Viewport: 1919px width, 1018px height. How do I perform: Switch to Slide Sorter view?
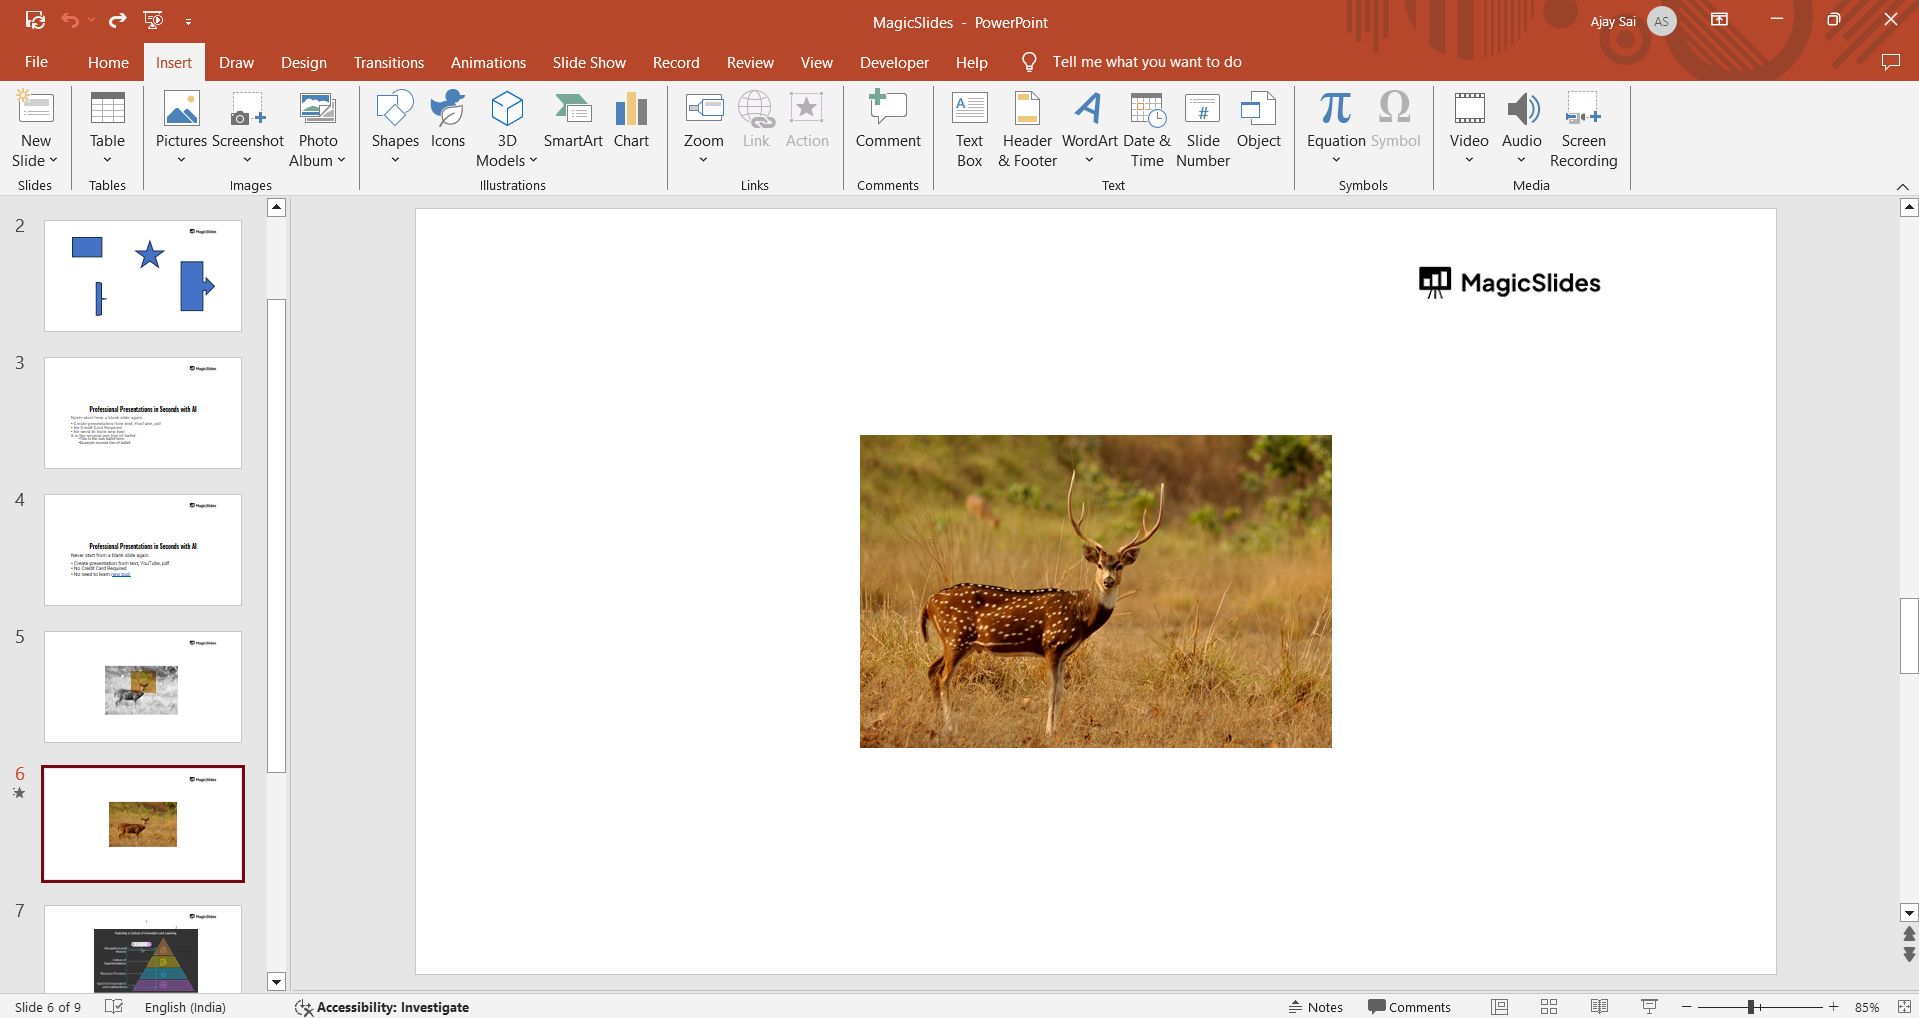pos(1549,1007)
